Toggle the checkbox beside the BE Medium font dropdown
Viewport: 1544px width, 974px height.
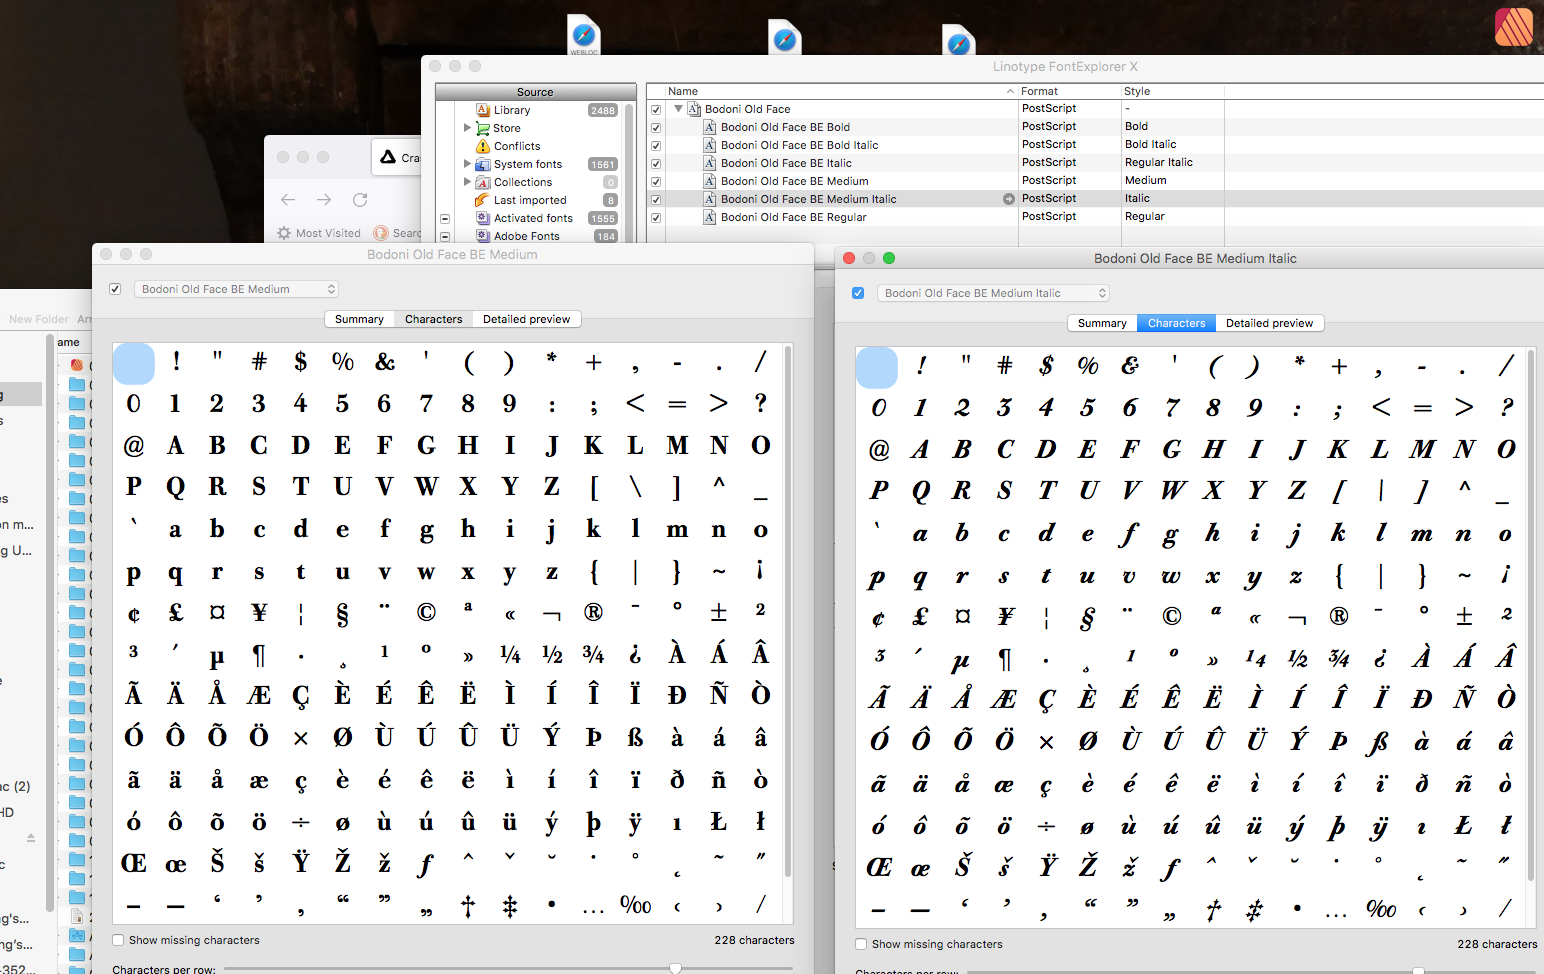115,289
